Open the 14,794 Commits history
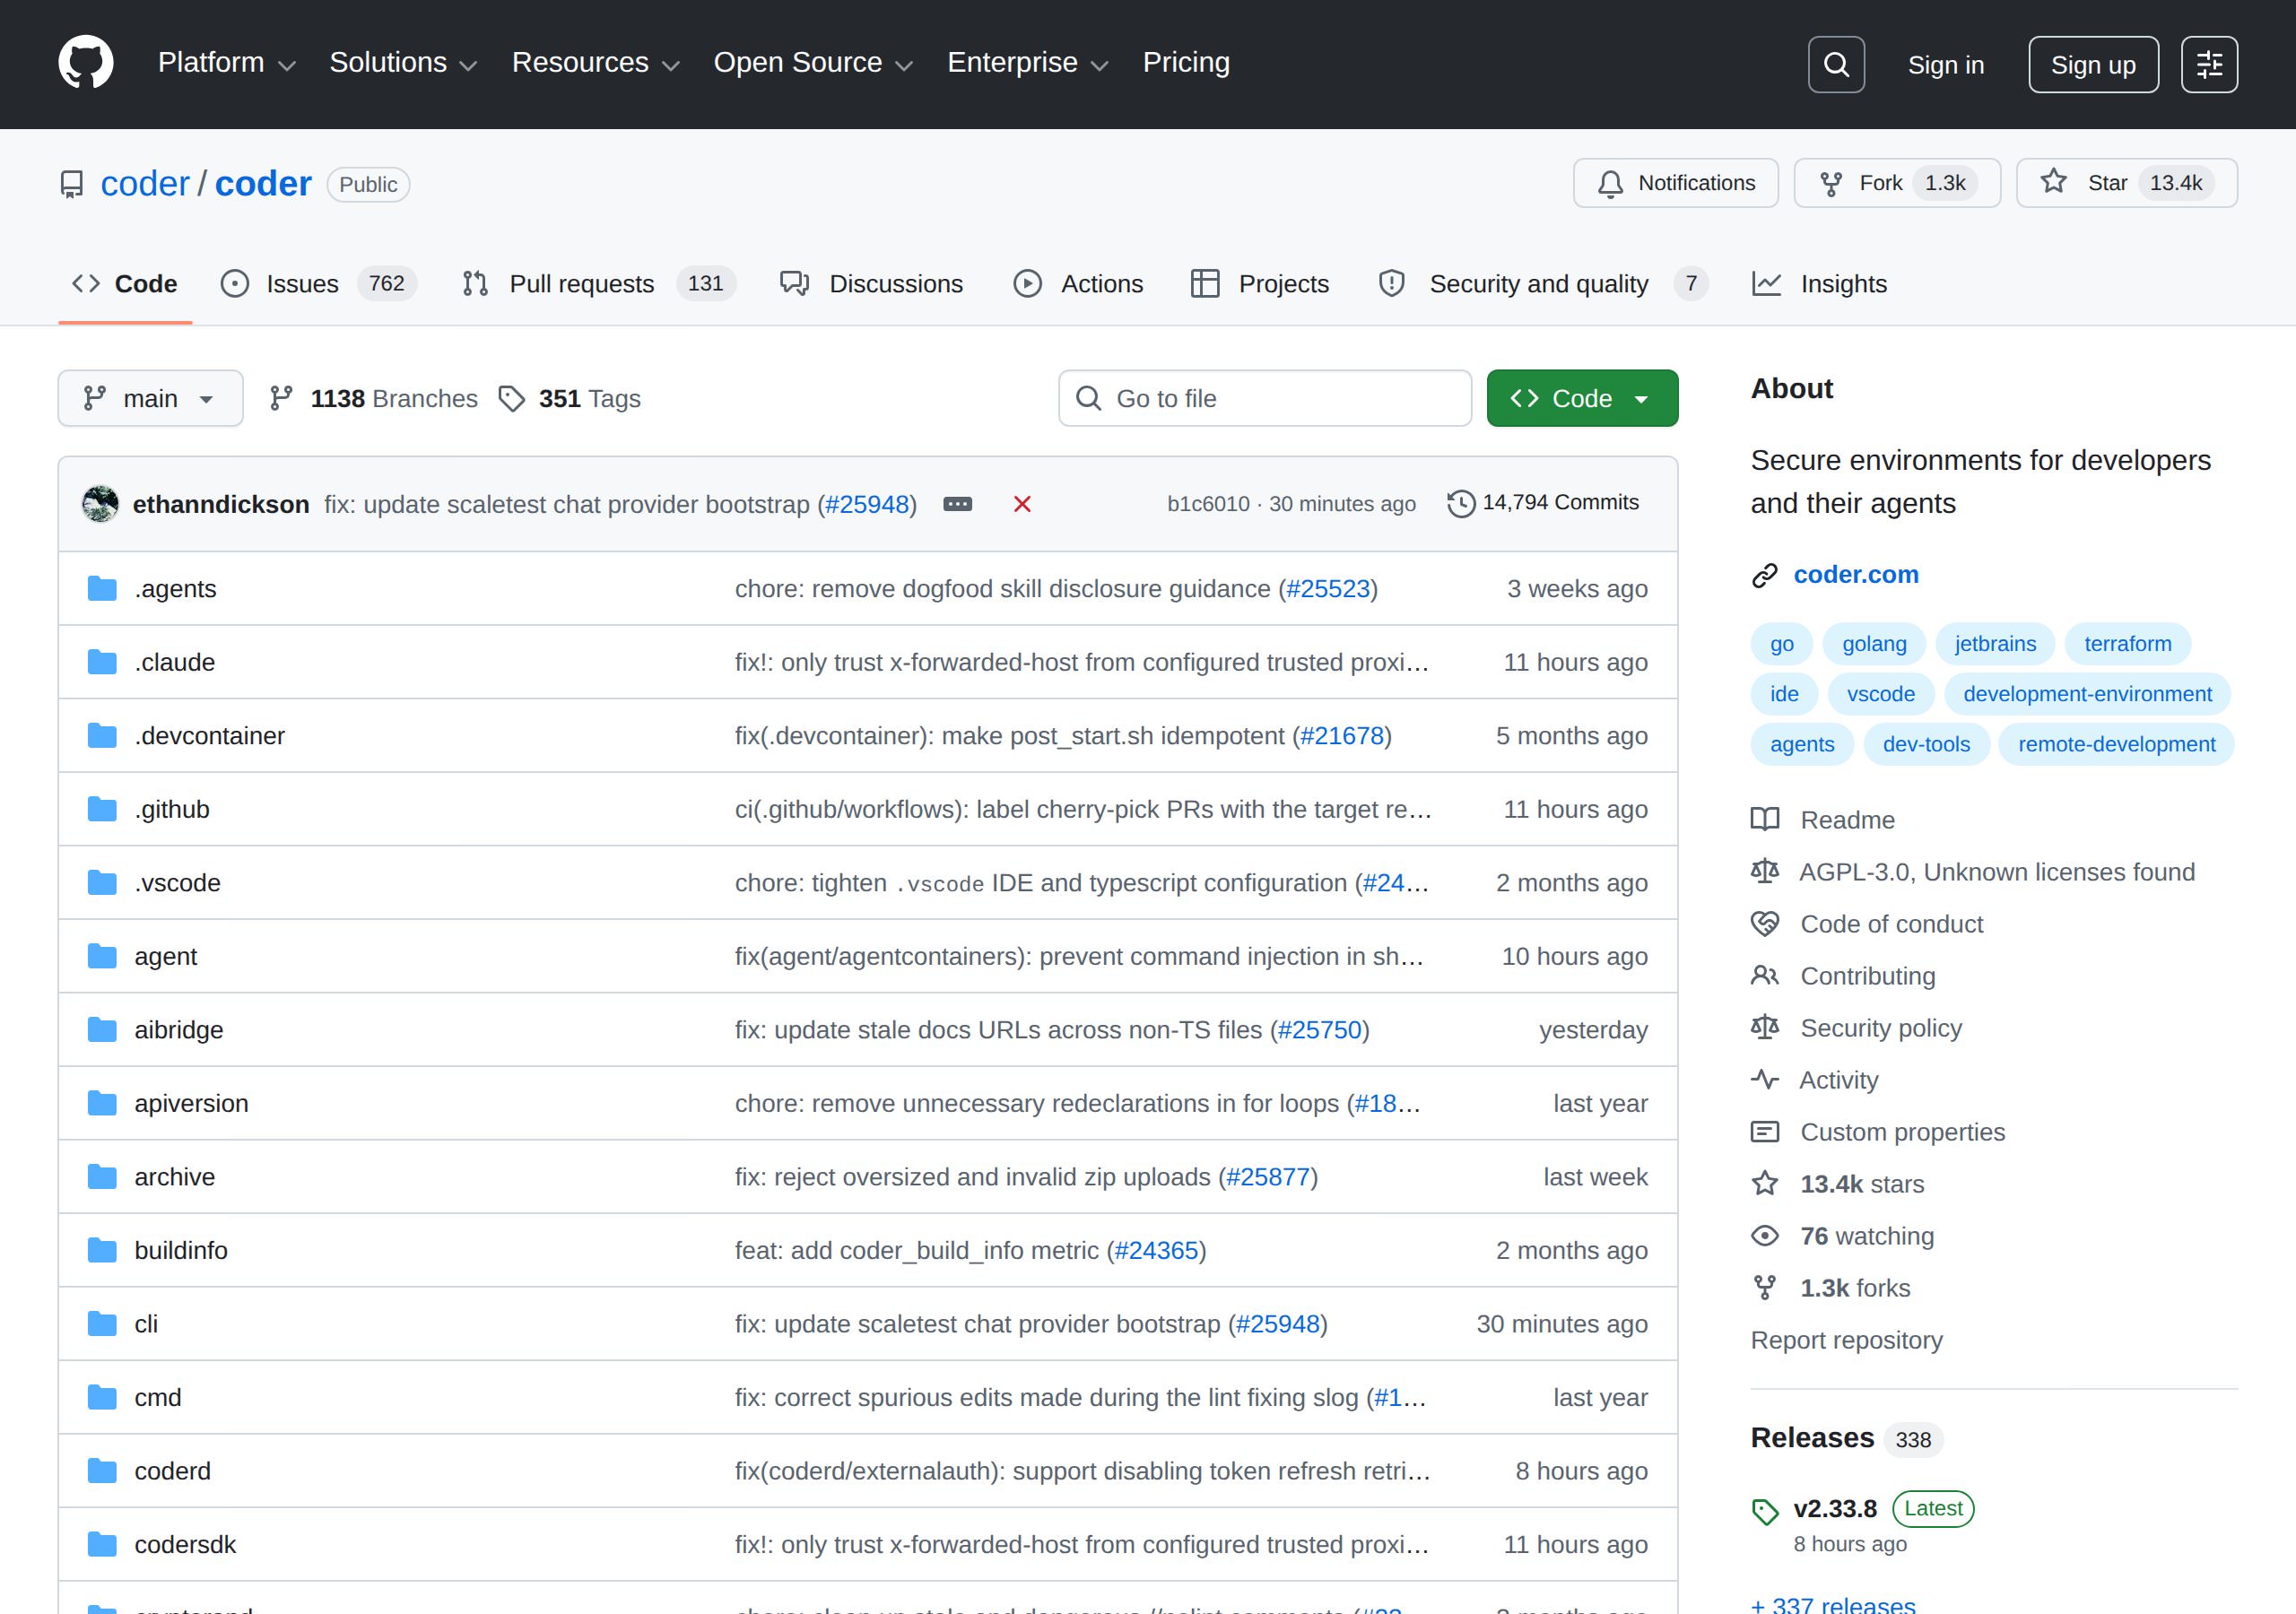The width and height of the screenshot is (2296, 1614). pos(1543,503)
